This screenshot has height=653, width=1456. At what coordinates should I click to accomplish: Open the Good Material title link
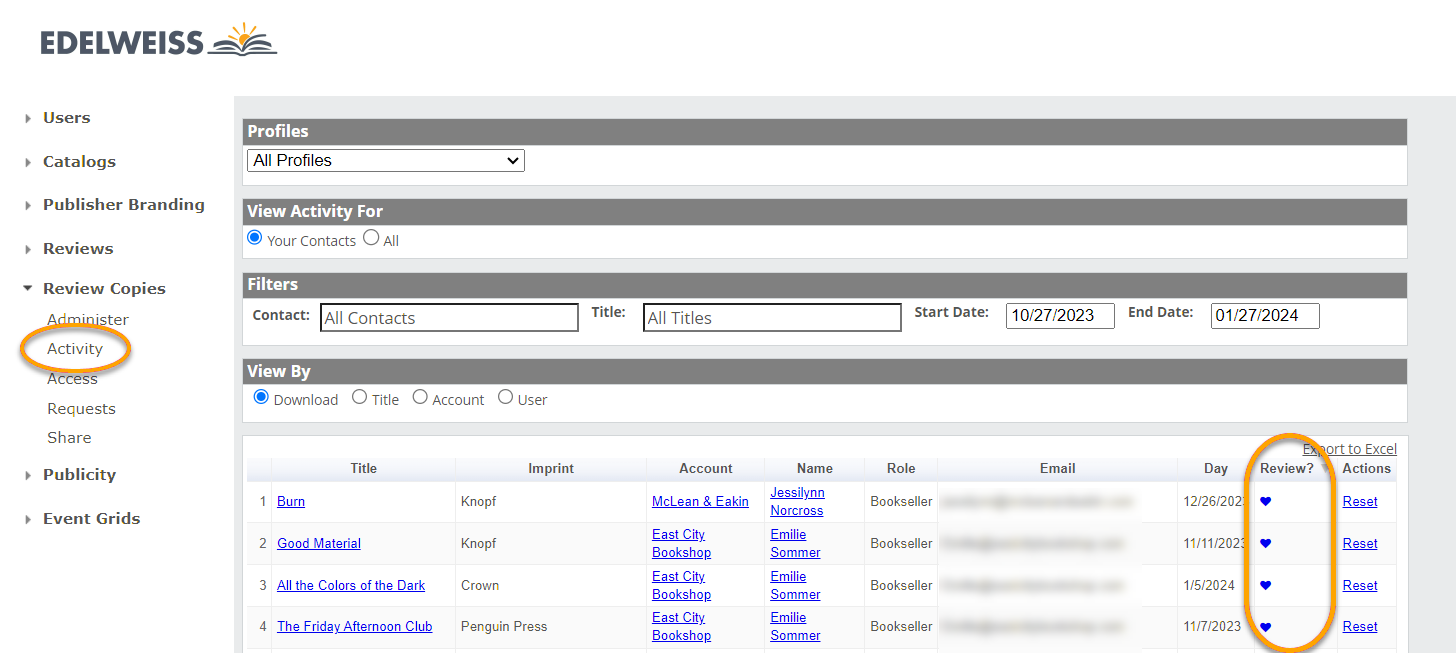(x=319, y=544)
